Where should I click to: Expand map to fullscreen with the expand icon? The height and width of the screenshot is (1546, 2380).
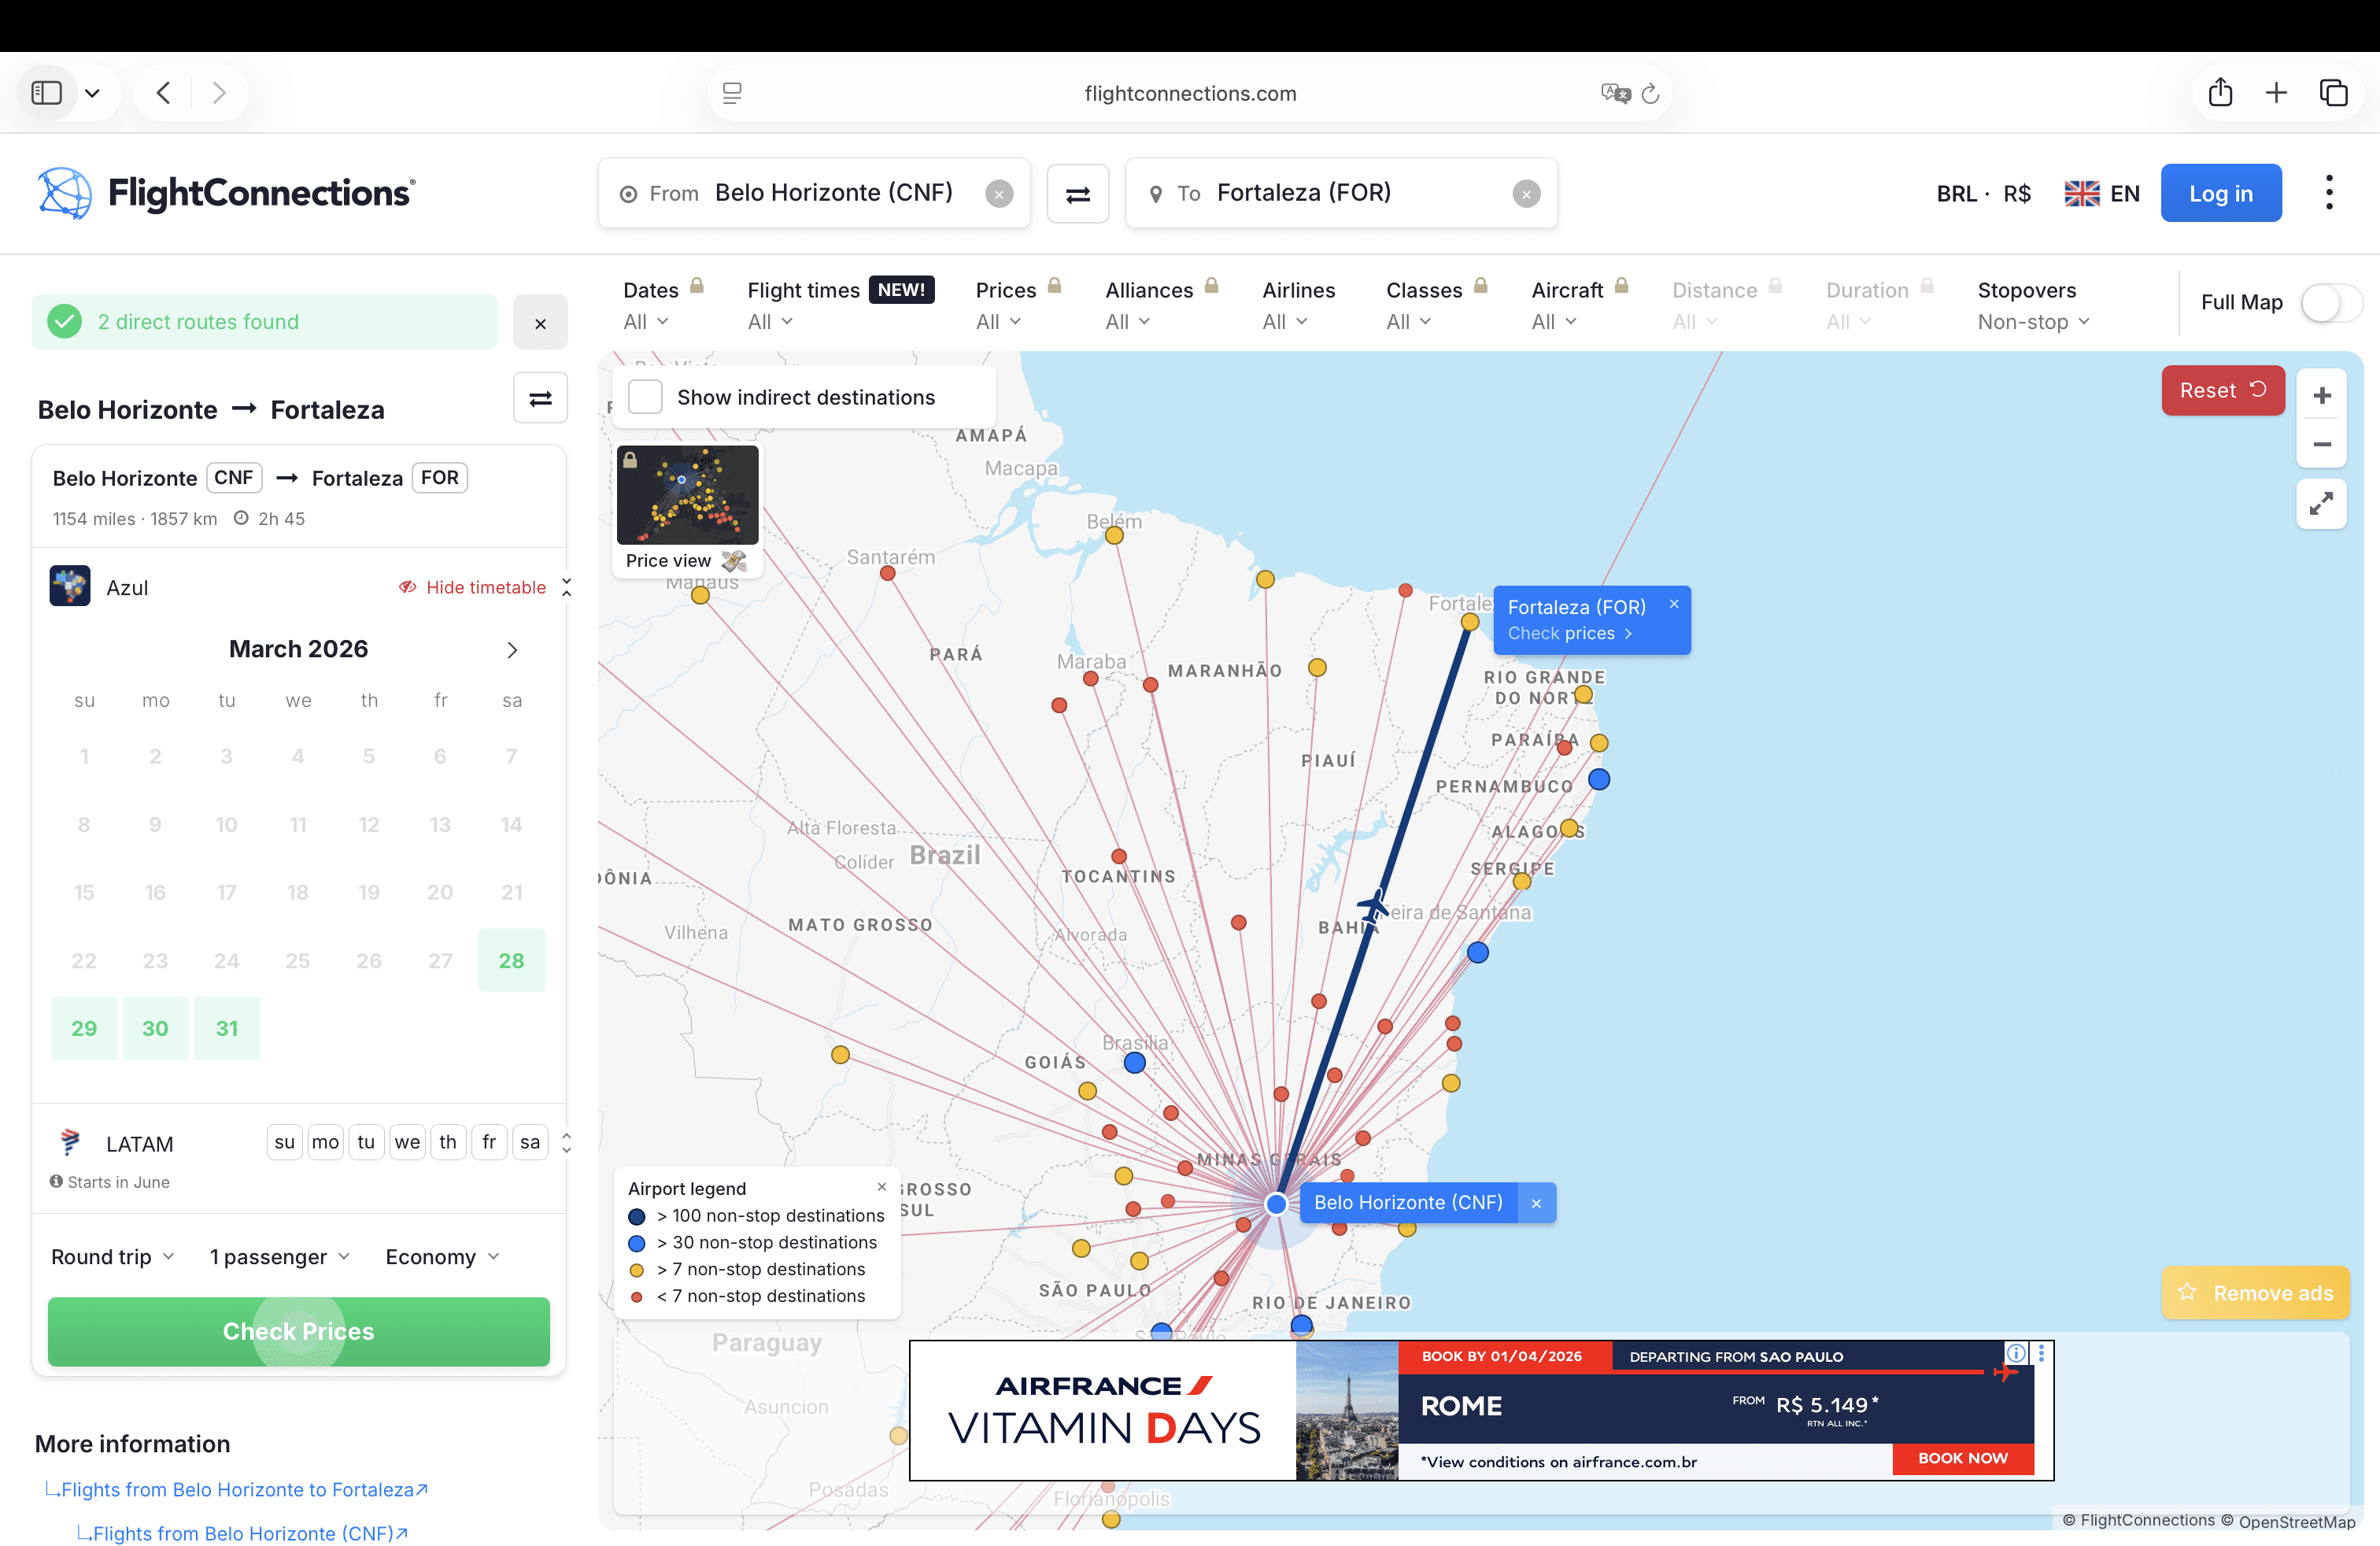[2322, 504]
